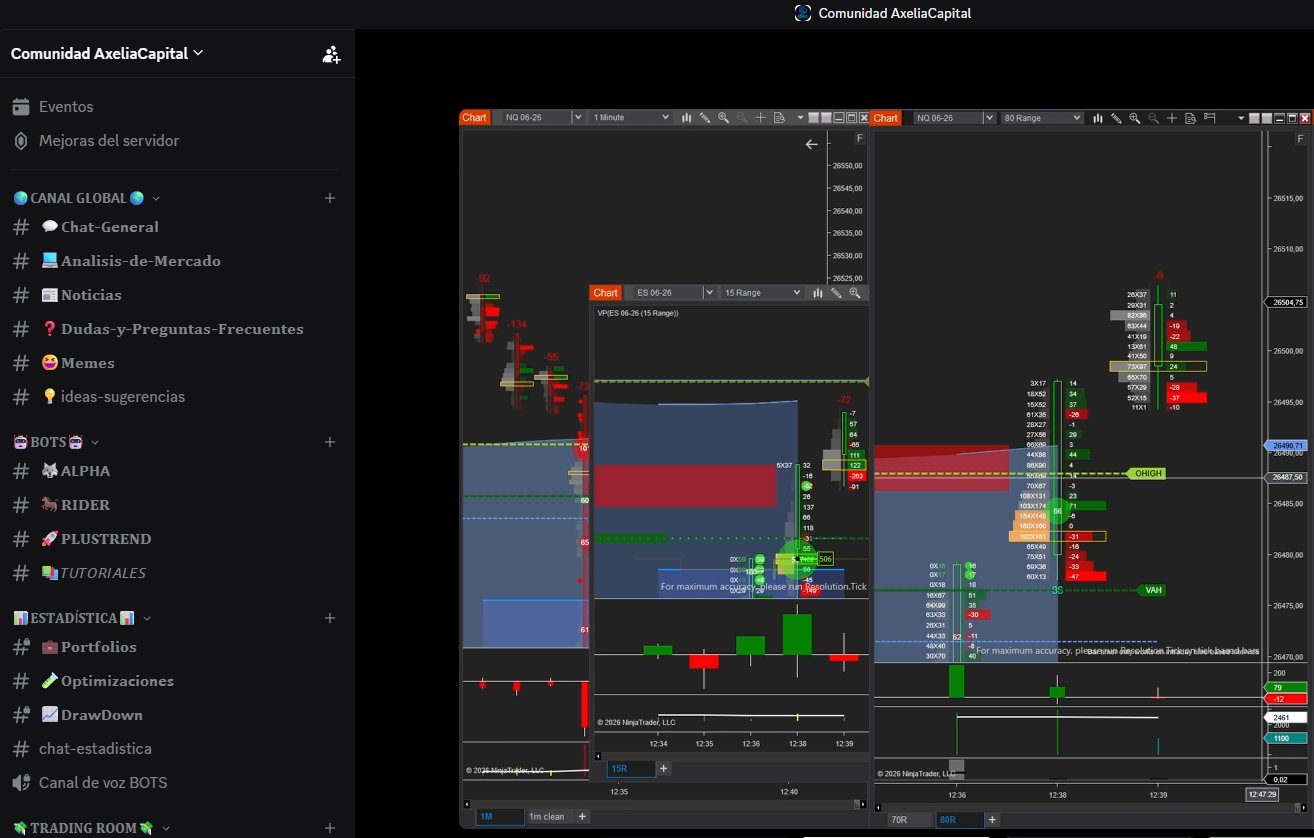
Task: Toggle F scale button in NQ 1 Minute chart
Action: click(860, 139)
